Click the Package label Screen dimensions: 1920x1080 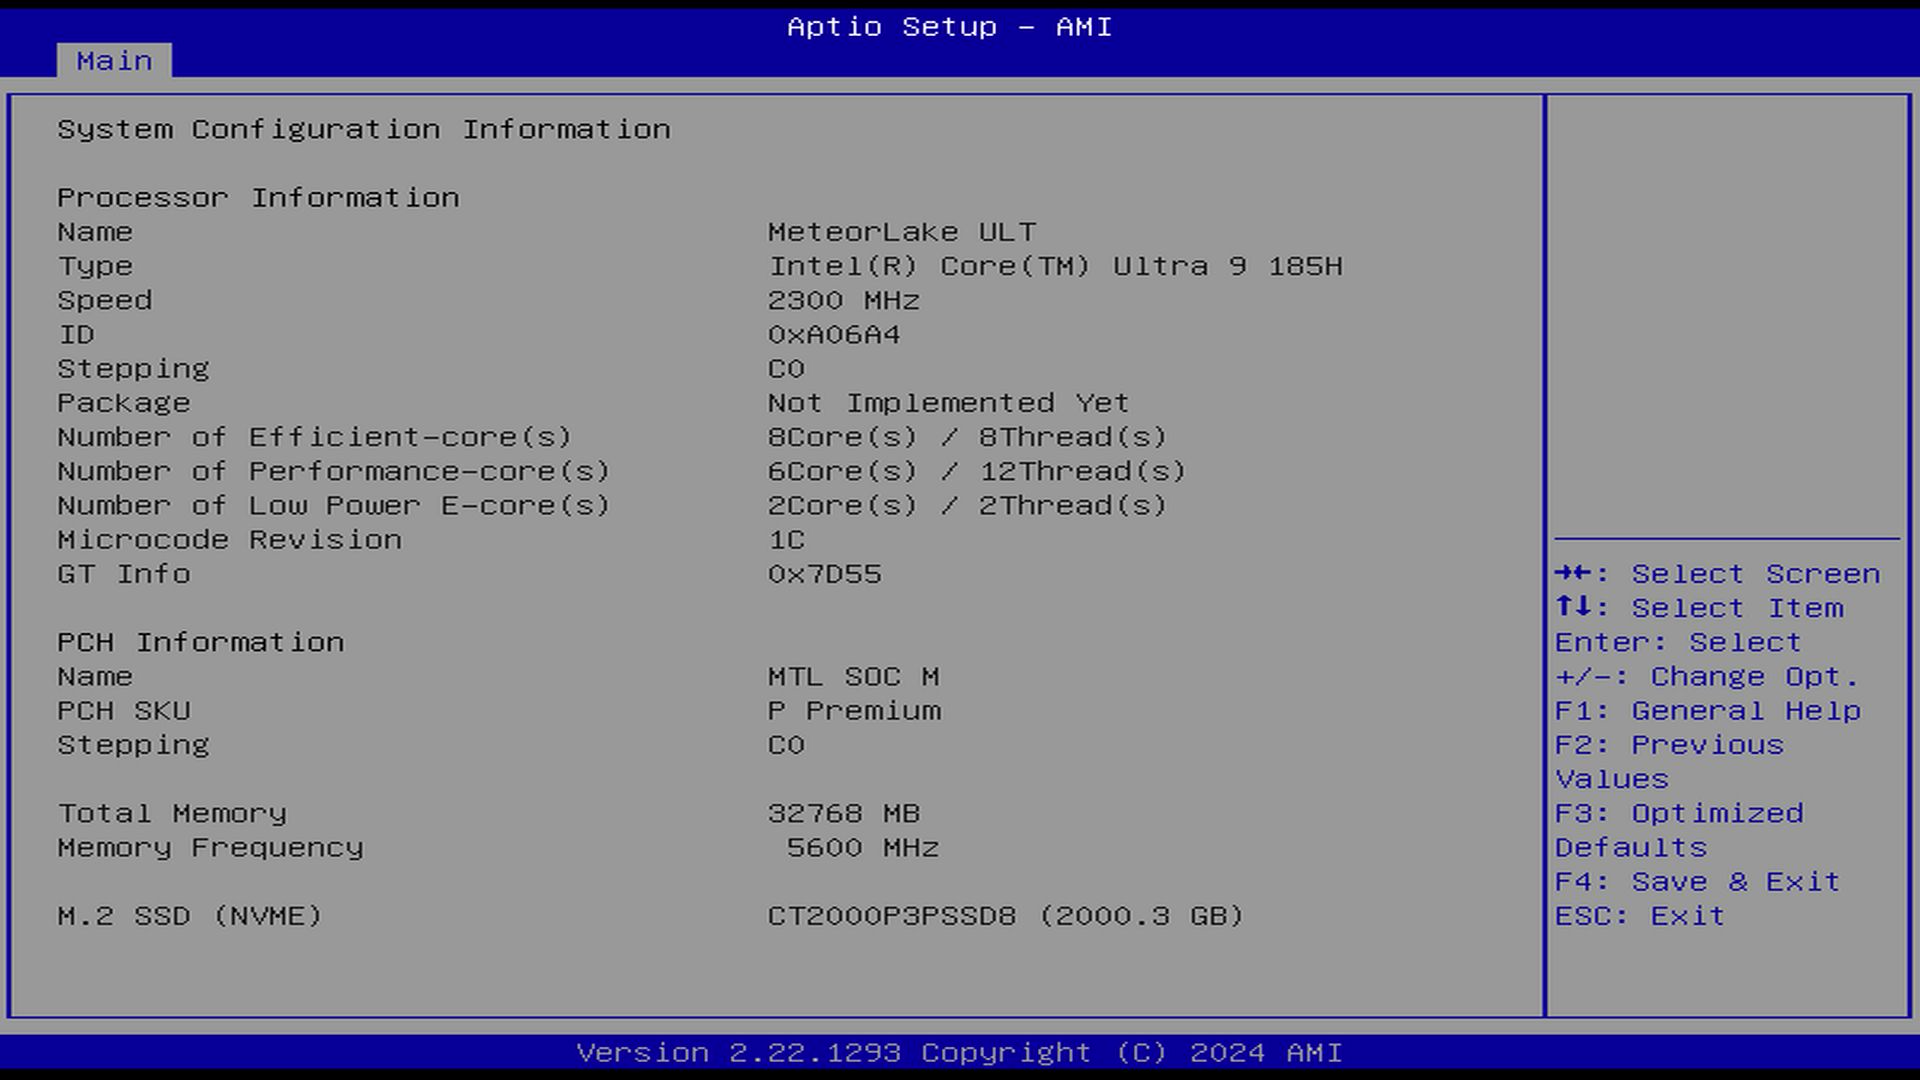[124, 403]
